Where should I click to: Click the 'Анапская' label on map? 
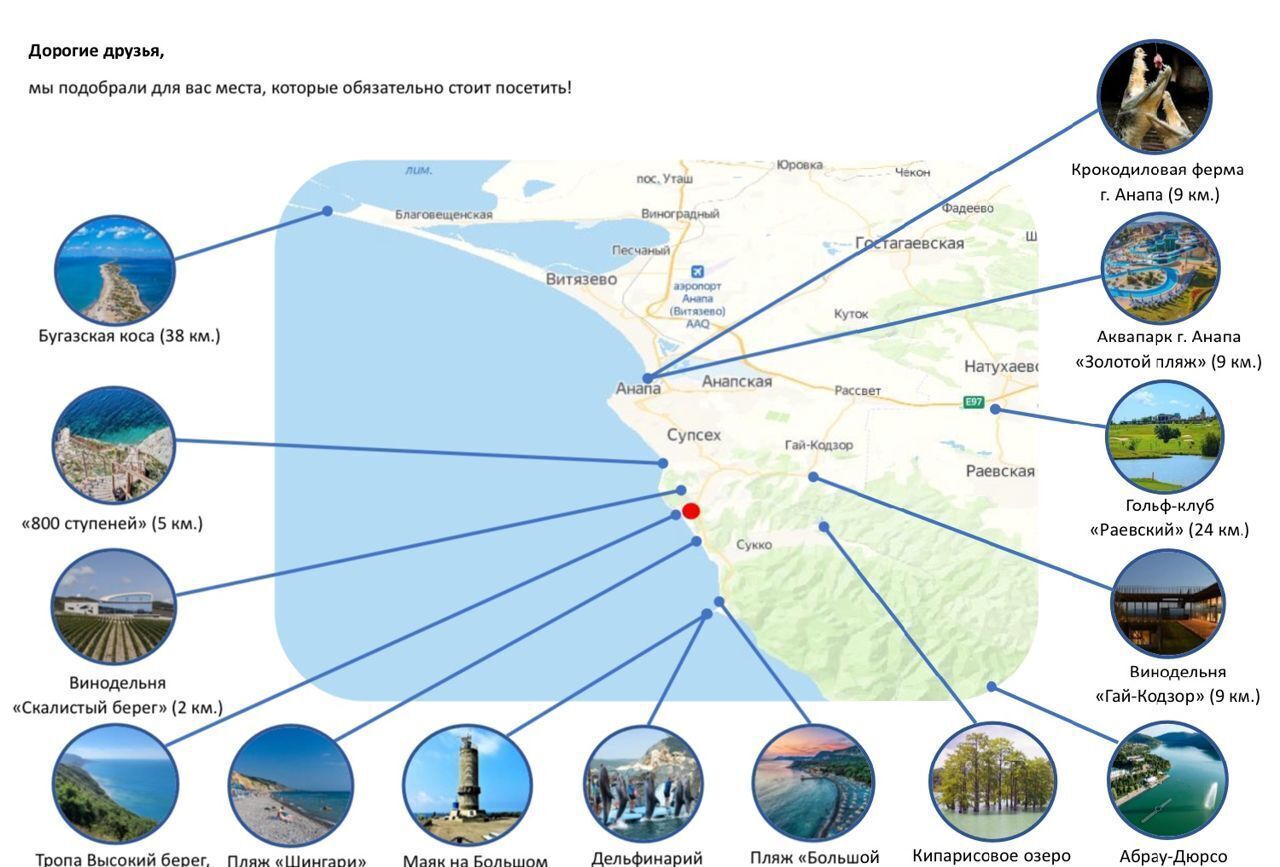tap(737, 382)
